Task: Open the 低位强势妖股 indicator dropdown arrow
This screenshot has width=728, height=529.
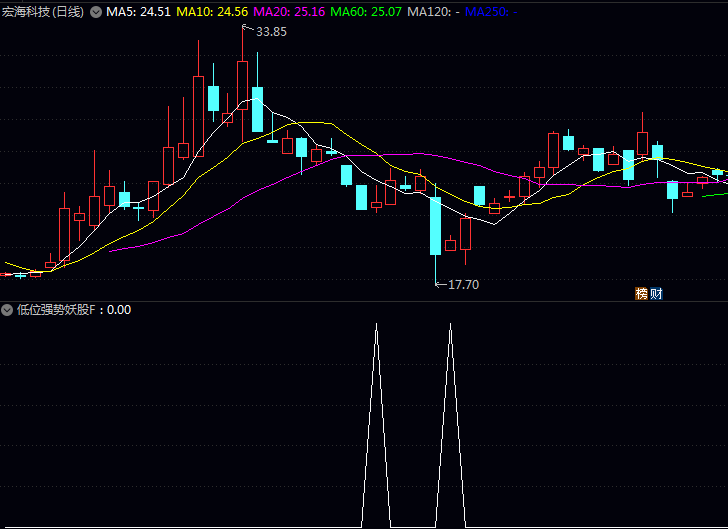Action: point(8,310)
